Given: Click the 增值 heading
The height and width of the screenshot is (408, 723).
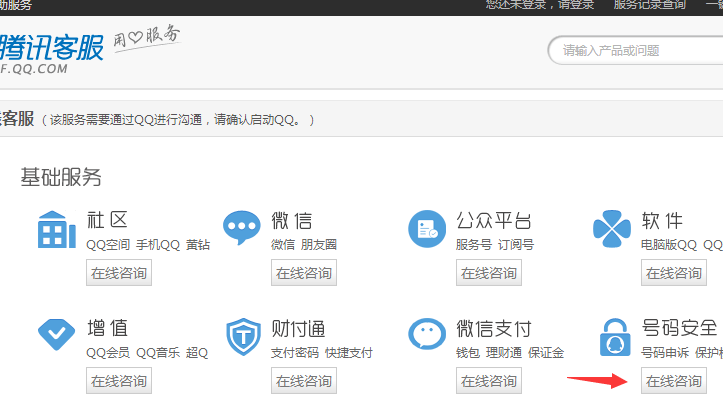Looking at the screenshot, I should pyautogui.click(x=107, y=328).
